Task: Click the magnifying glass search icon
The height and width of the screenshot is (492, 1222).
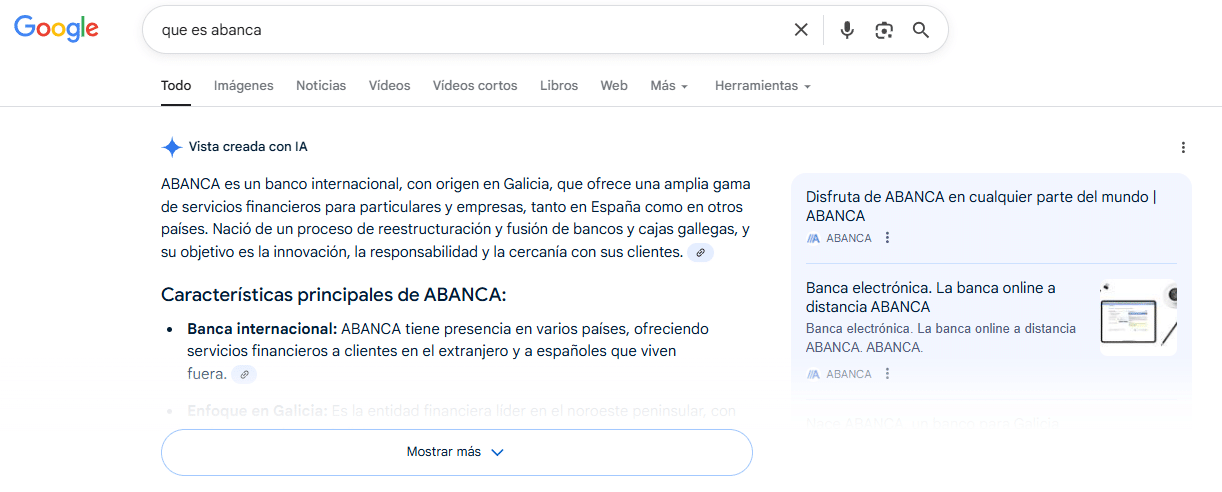Action: click(x=921, y=30)
